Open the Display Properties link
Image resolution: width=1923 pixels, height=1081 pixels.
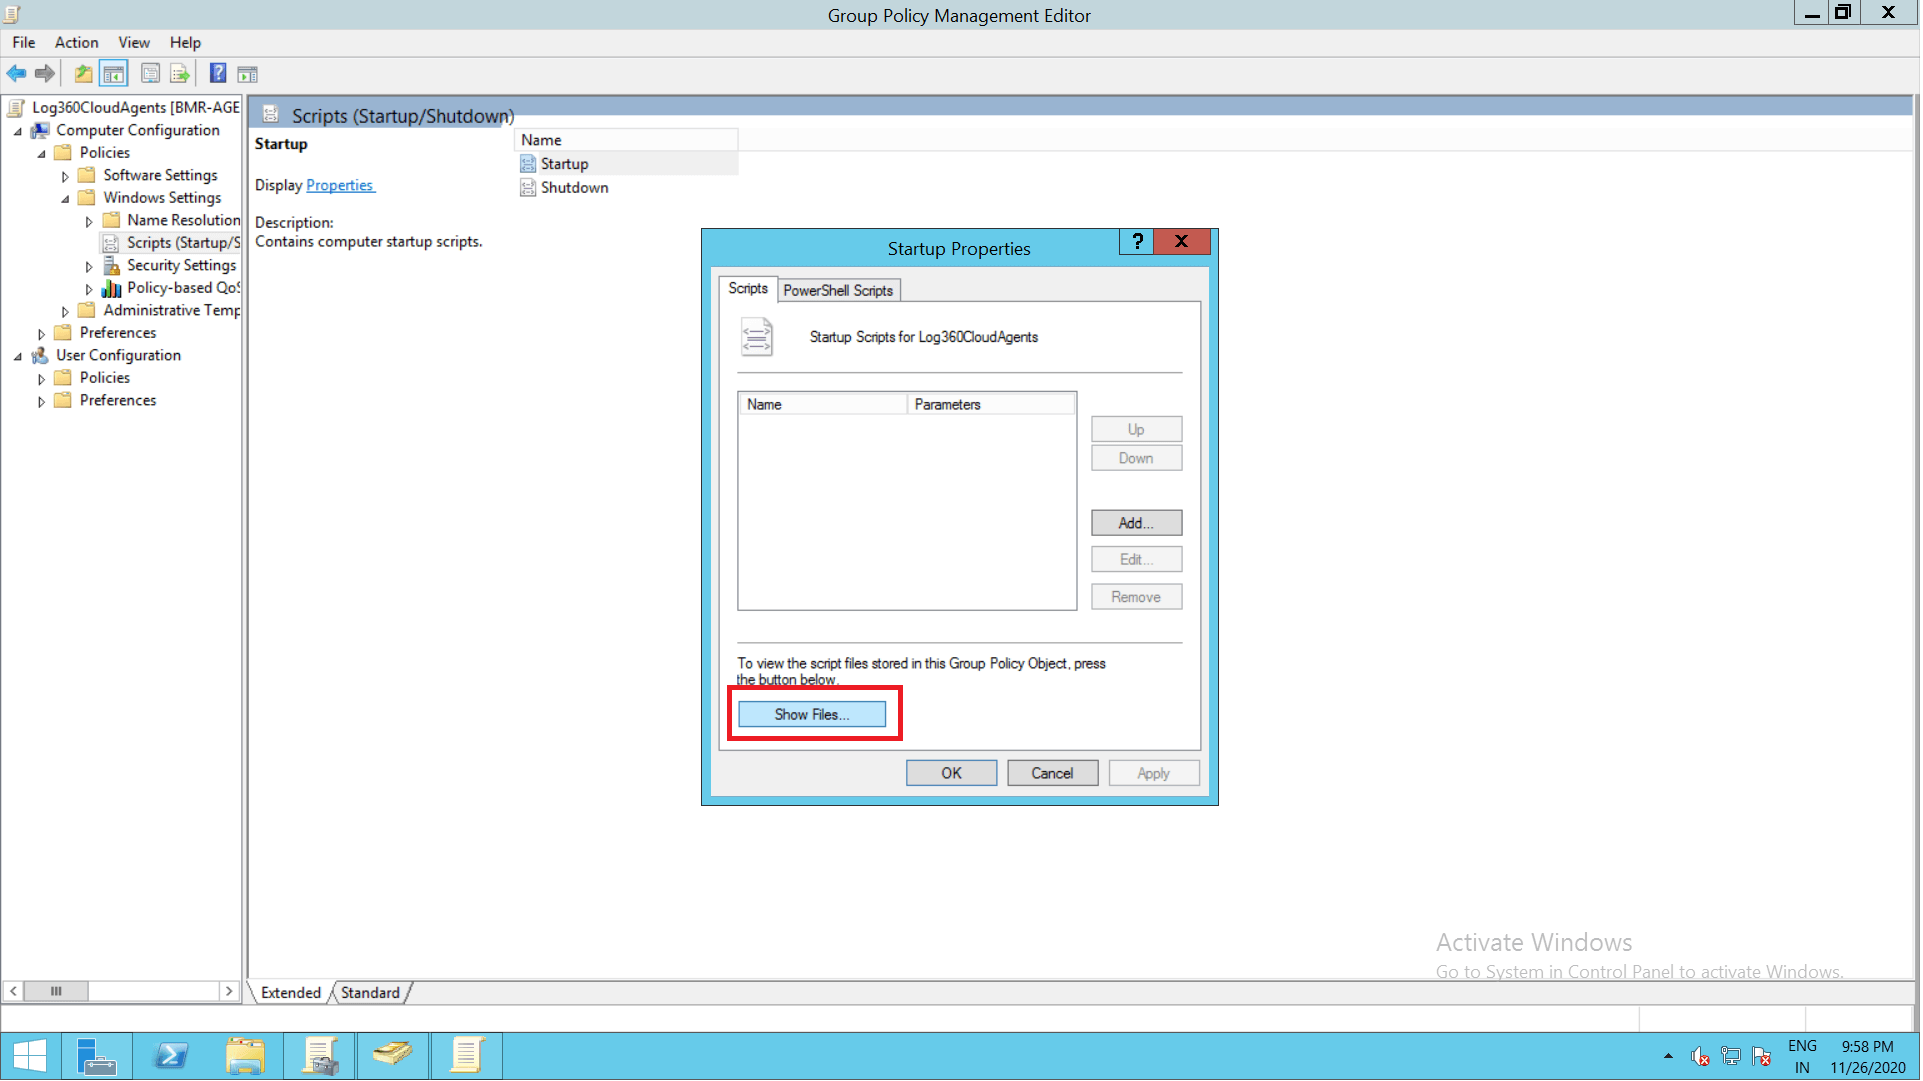[339, 186]
